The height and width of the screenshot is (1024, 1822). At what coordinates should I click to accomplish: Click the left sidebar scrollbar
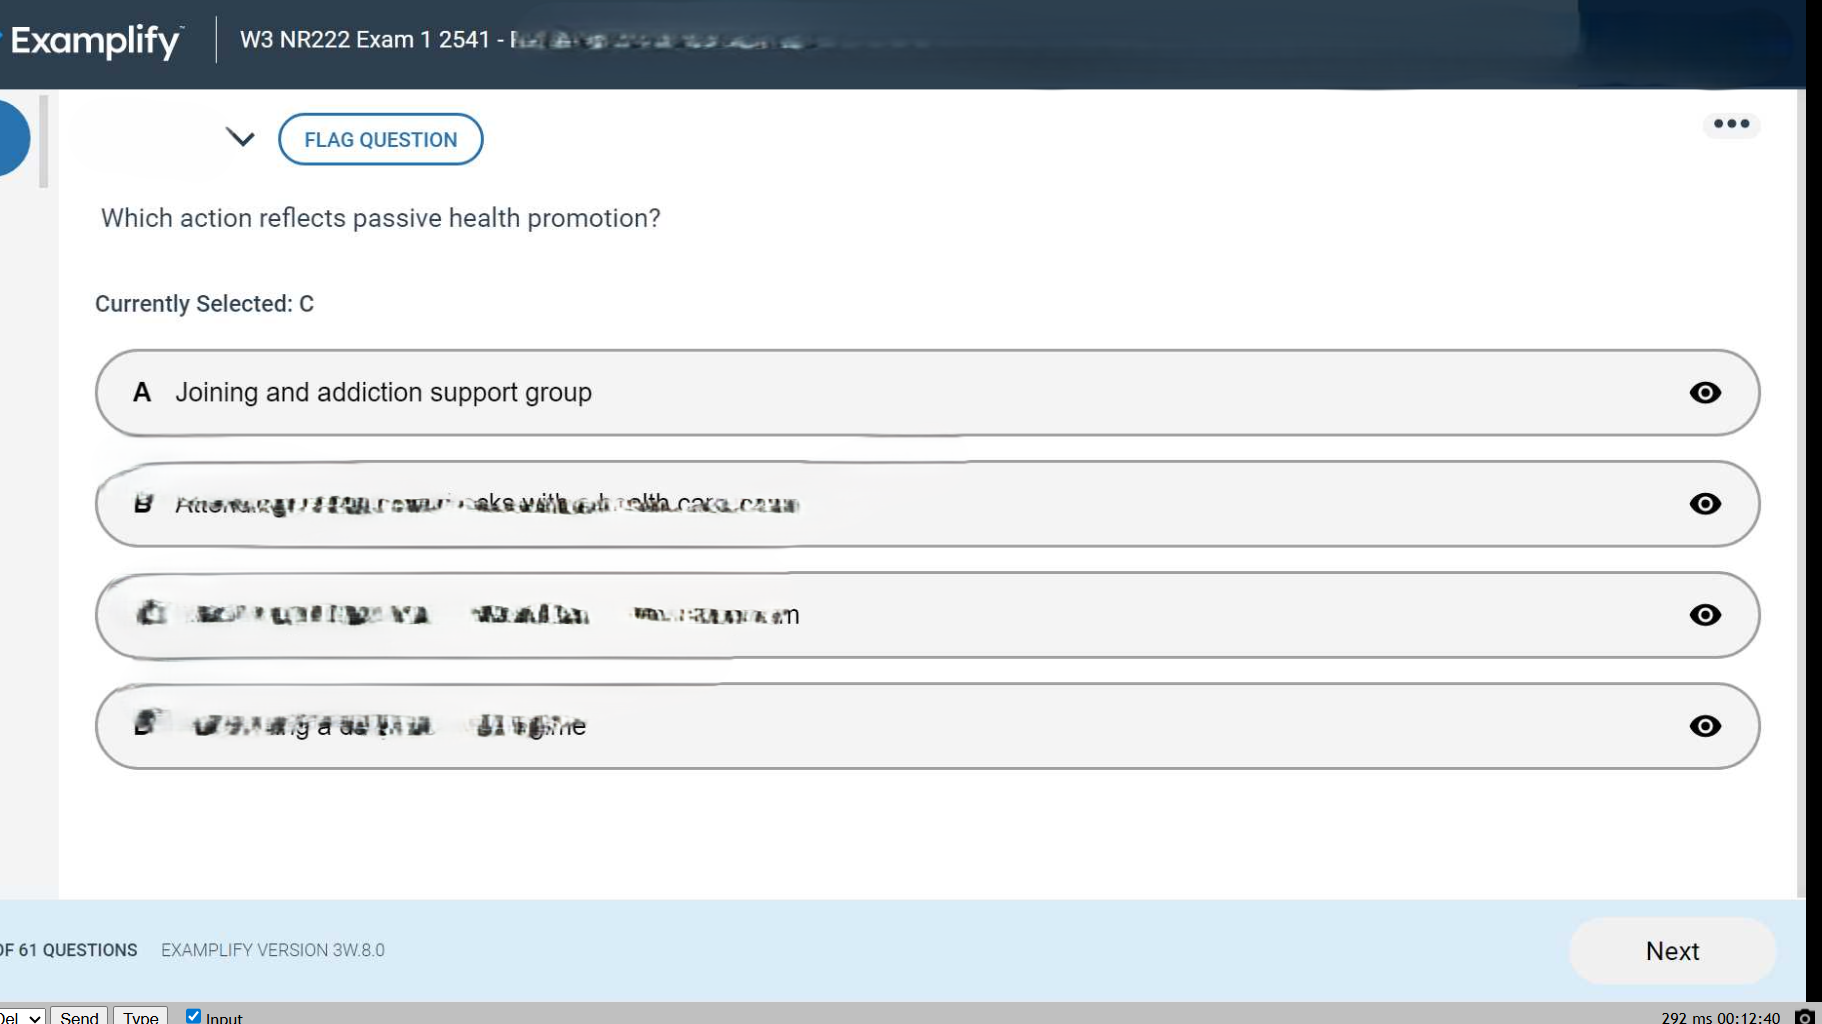click(43, 141)
